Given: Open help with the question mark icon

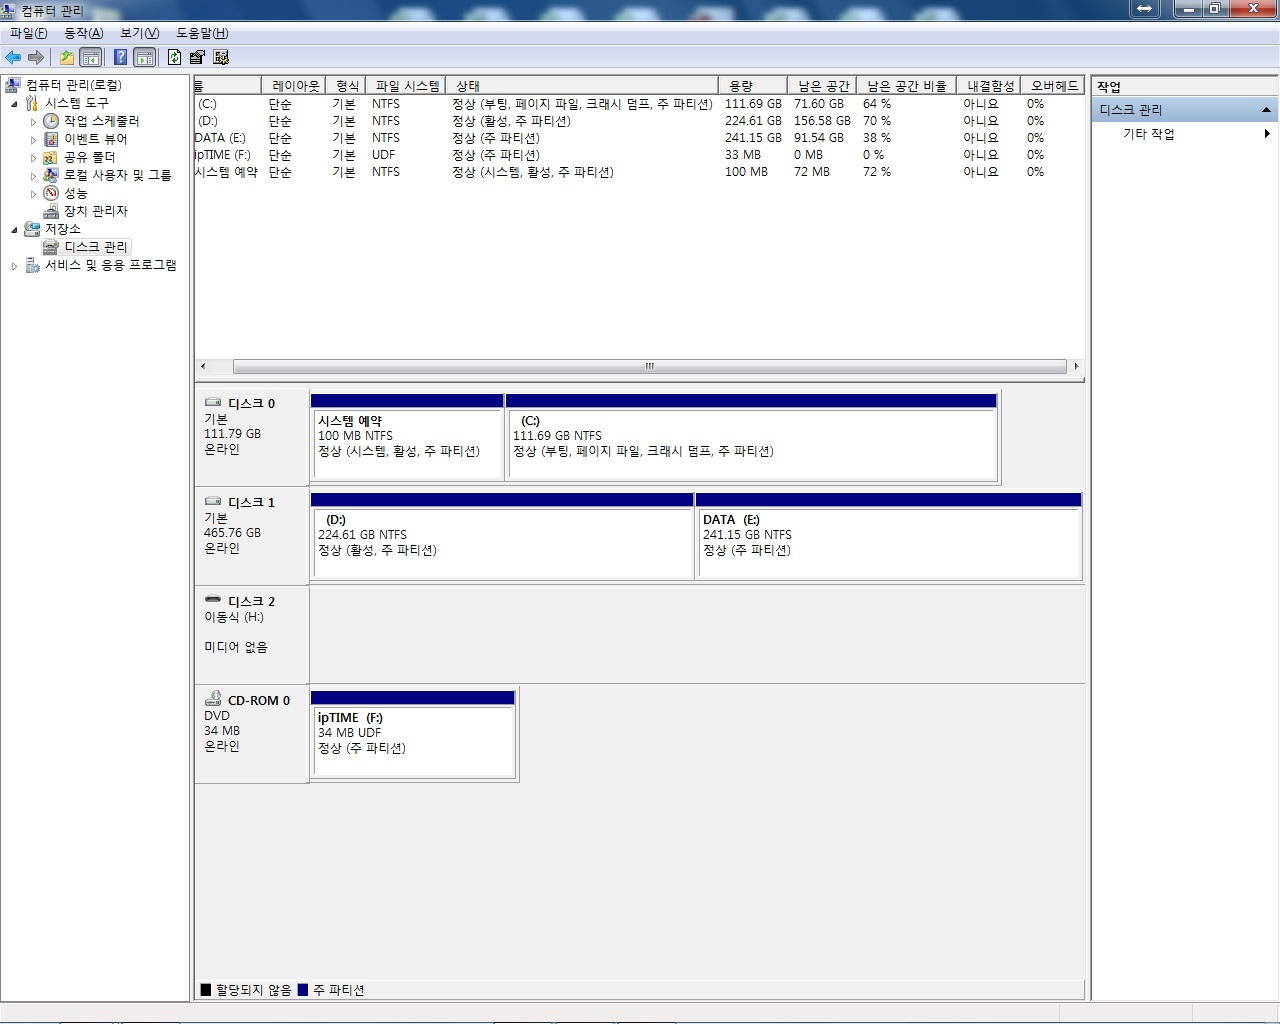Looking at the screenshot, I should click(x=120, y=58).
